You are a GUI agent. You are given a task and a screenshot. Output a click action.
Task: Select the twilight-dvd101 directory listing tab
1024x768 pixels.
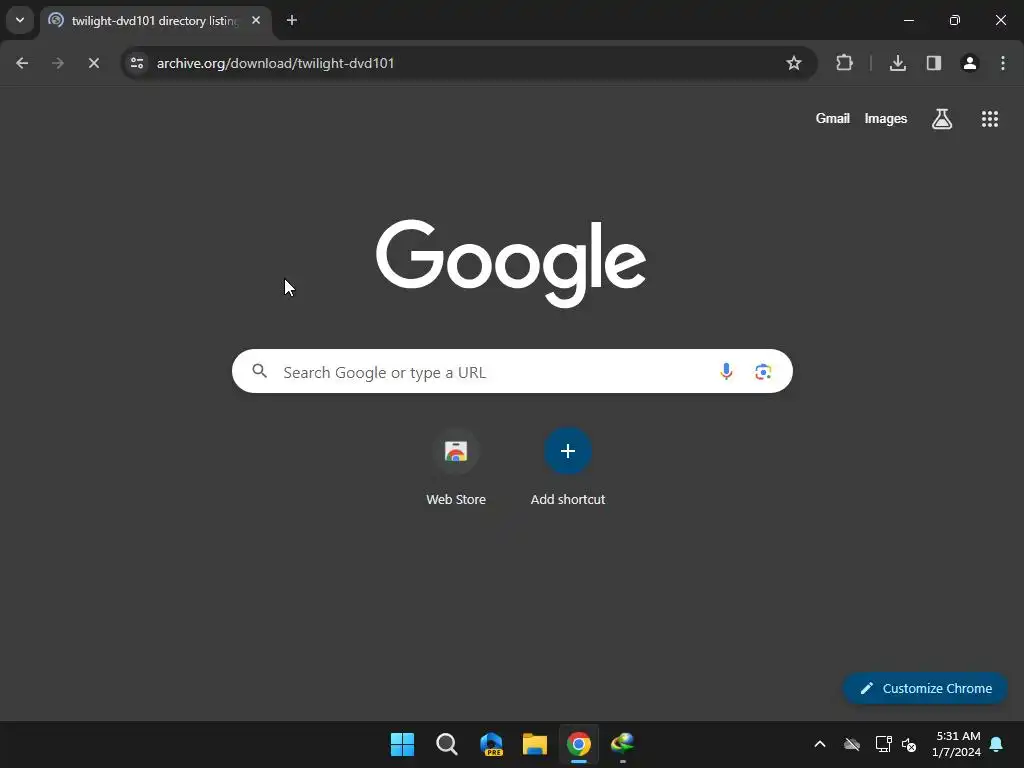point(155,21)
